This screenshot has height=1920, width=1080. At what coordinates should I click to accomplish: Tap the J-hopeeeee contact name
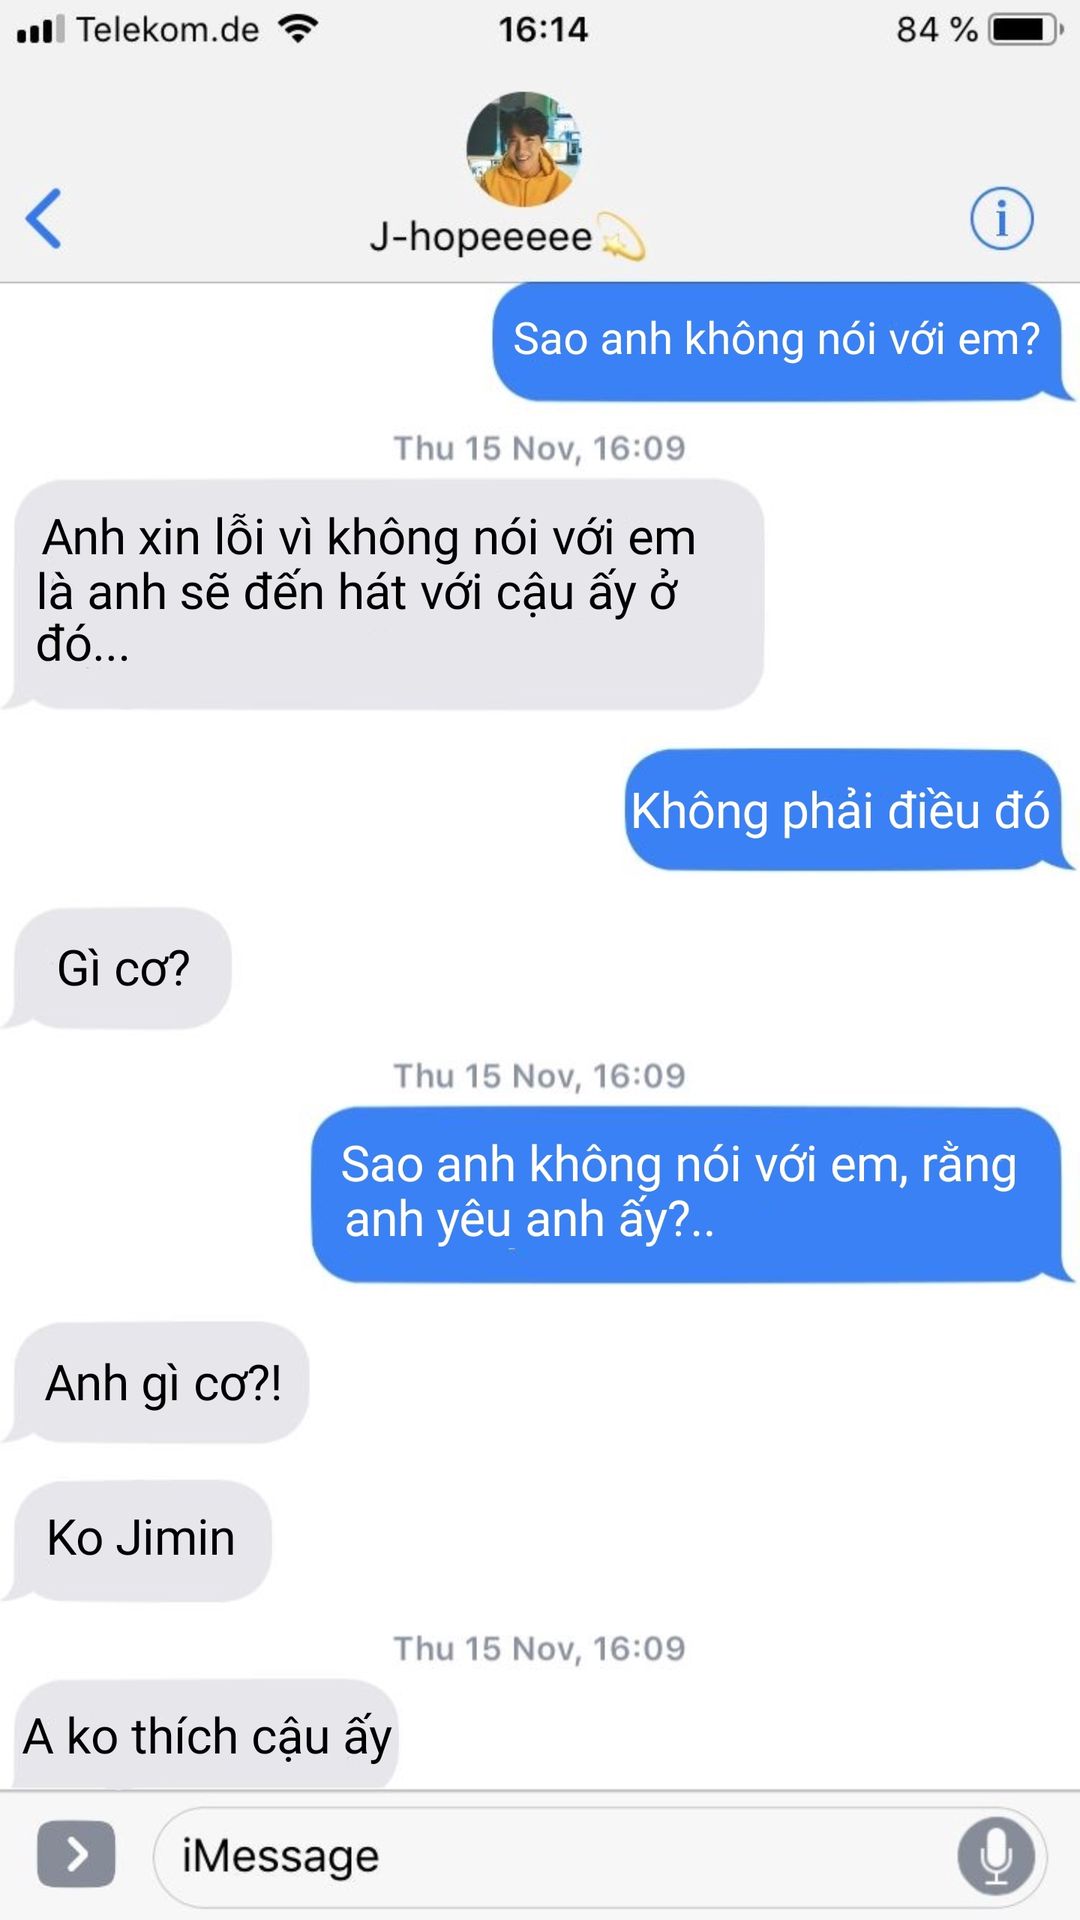click(x=481, y=238)
